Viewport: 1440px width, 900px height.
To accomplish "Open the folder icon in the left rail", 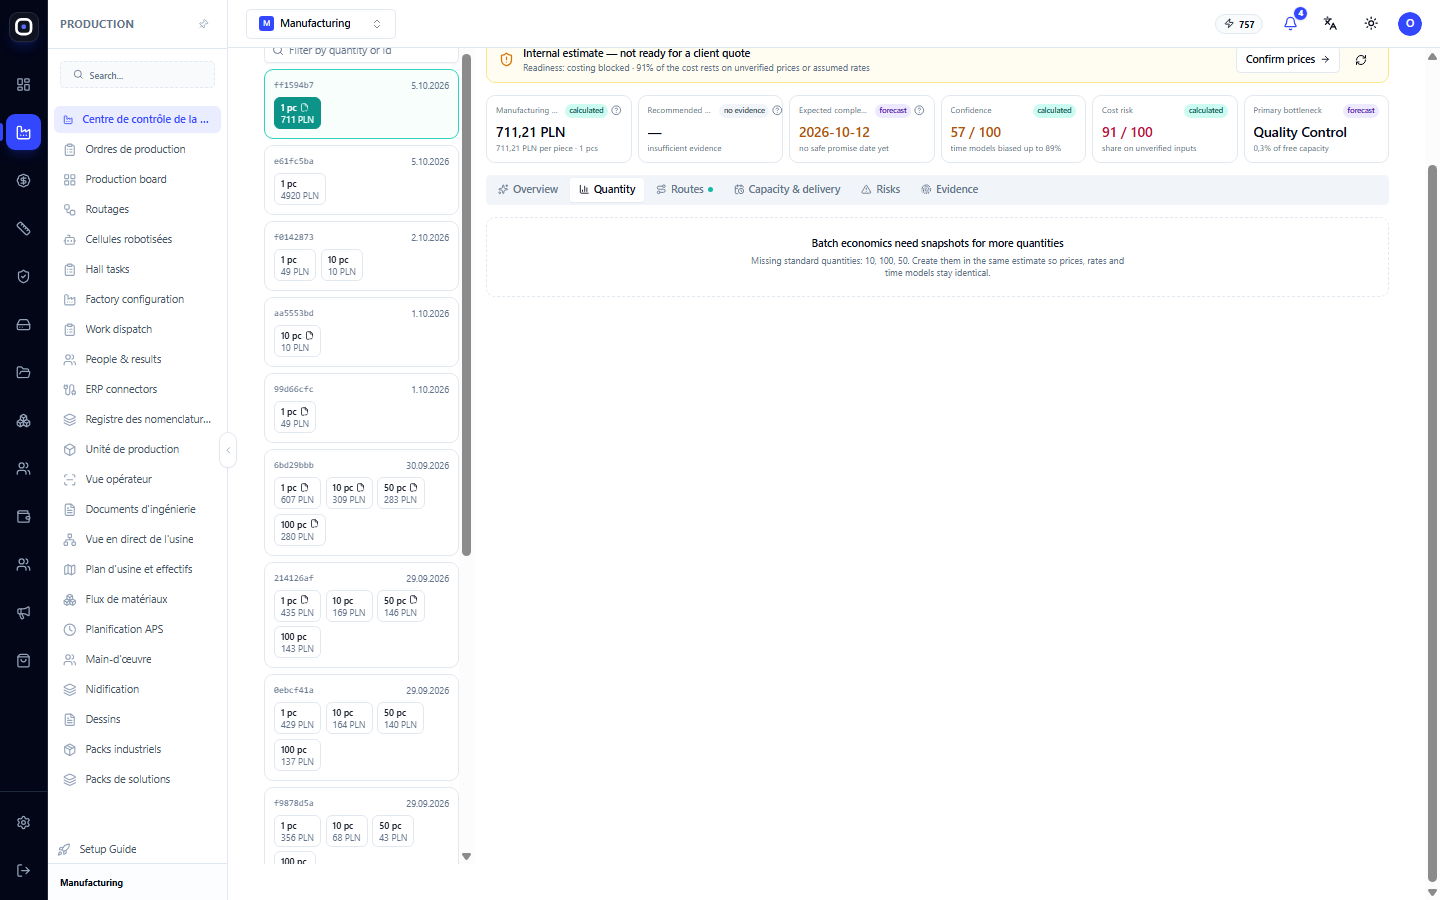I will (x=24, y=373).
